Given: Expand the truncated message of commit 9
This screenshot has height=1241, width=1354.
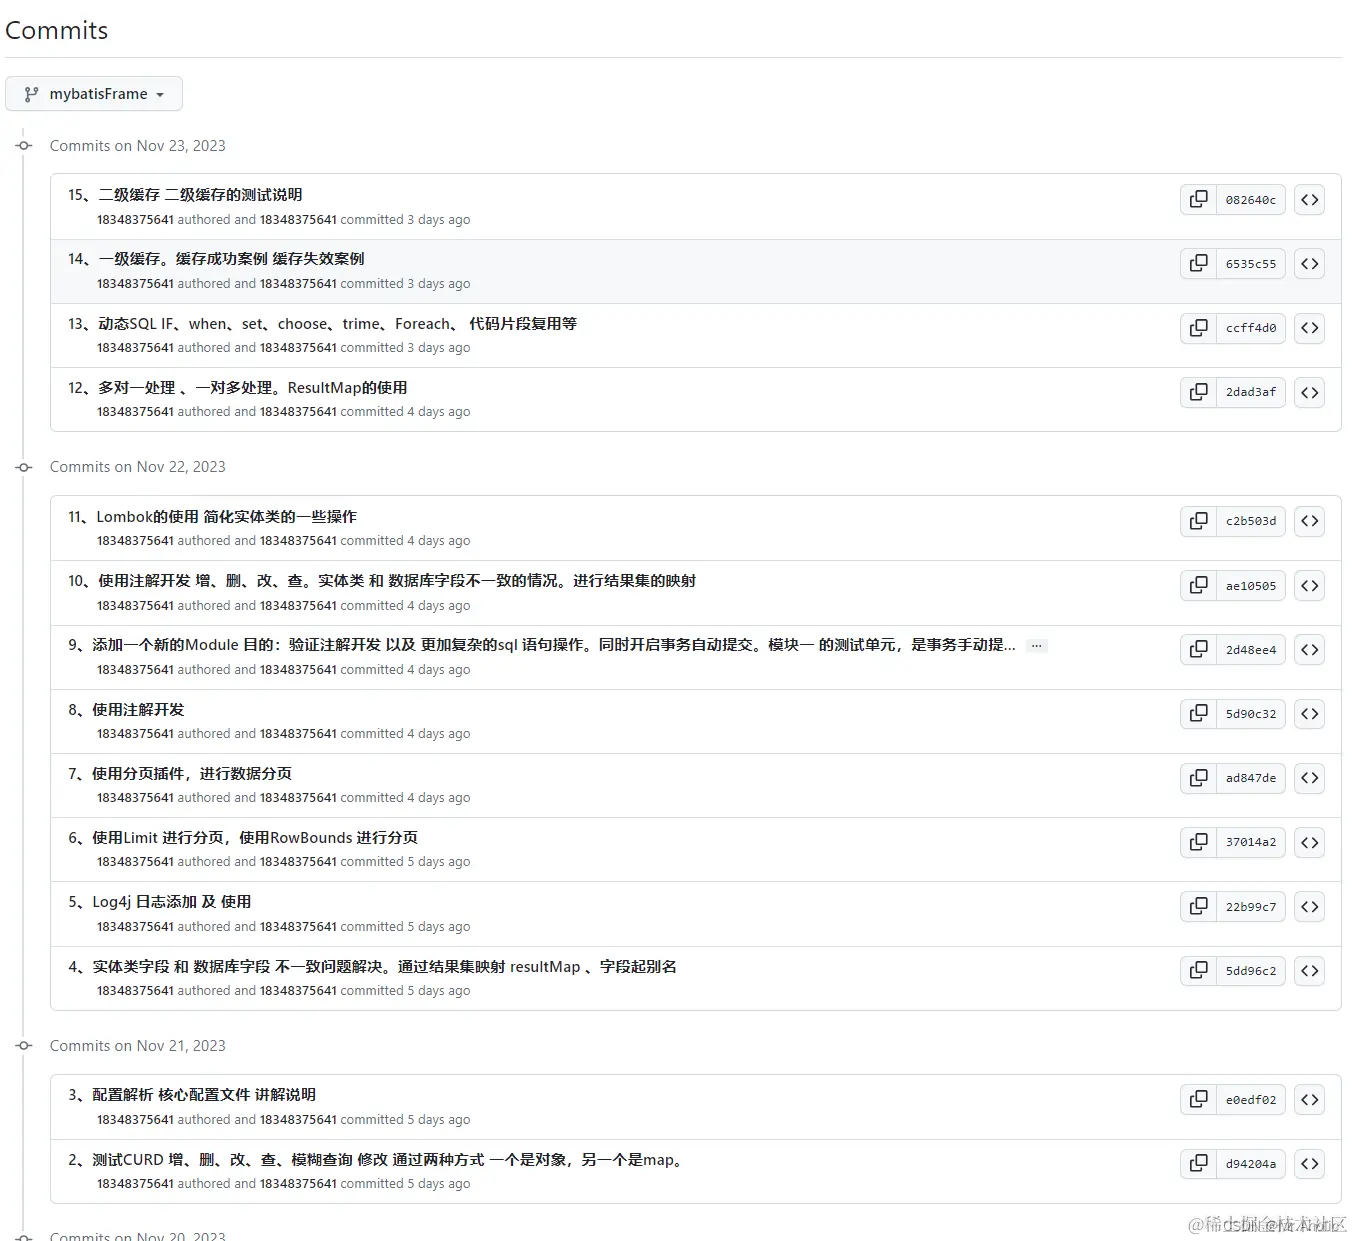Looking at the screenshot, I should pos(1037,646).
